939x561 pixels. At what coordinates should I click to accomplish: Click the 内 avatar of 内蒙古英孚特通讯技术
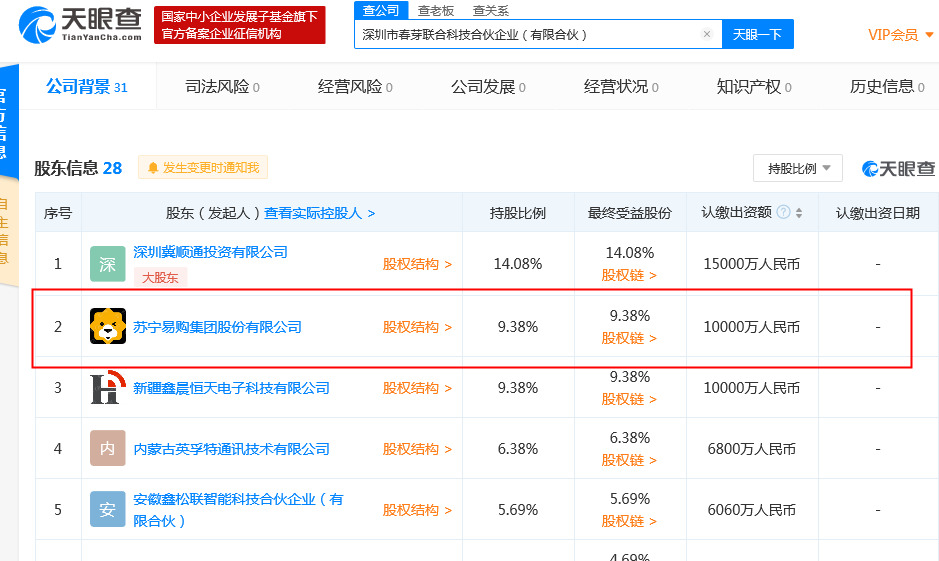coord(108,448)
